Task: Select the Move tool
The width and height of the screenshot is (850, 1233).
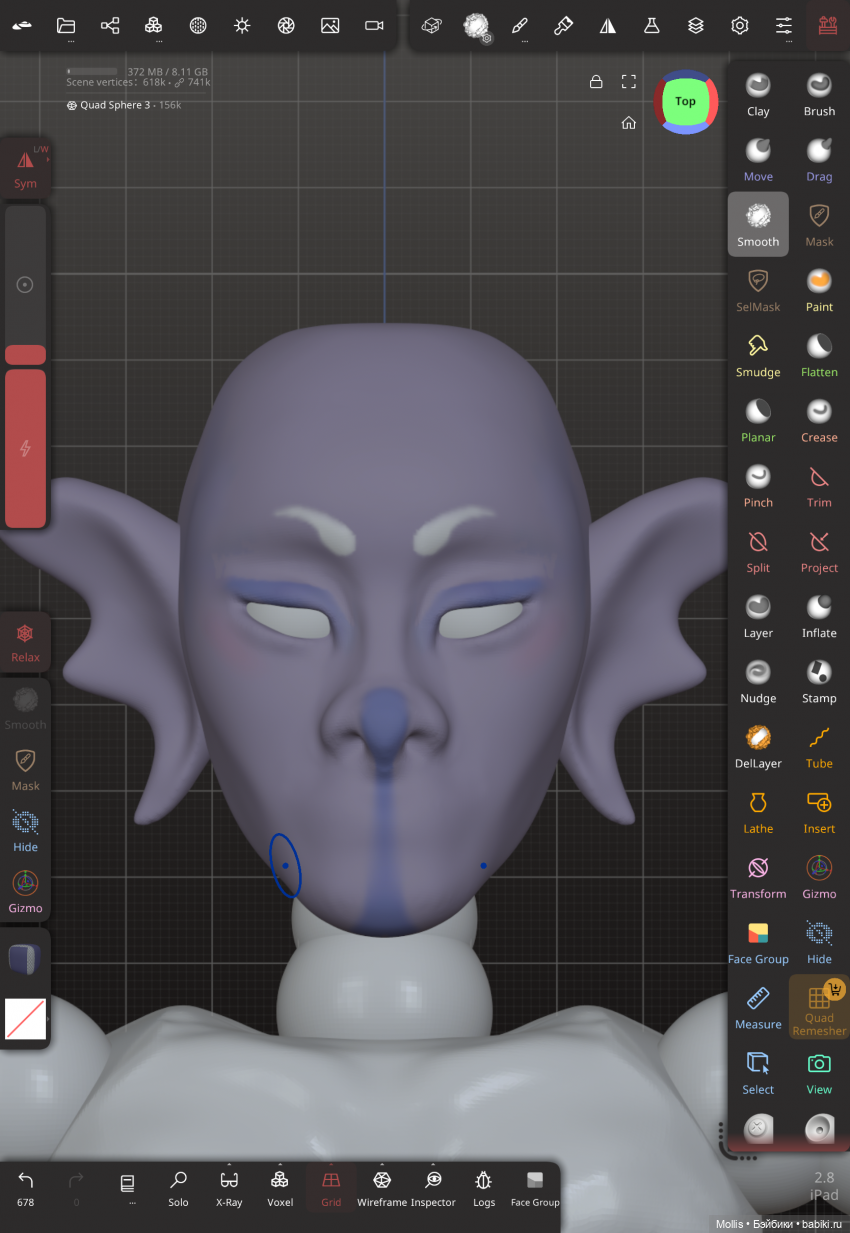Action: click(x=758, y=159)
